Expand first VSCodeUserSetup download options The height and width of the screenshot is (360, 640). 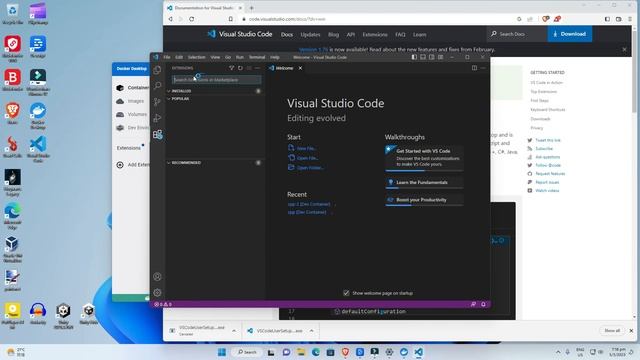point(234,331)
